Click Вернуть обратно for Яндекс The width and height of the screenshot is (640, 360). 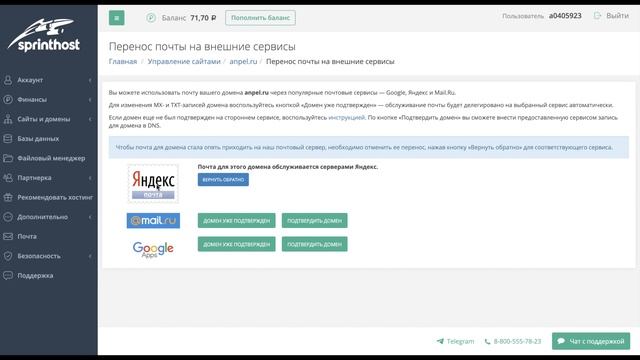(x=223, y=180)
